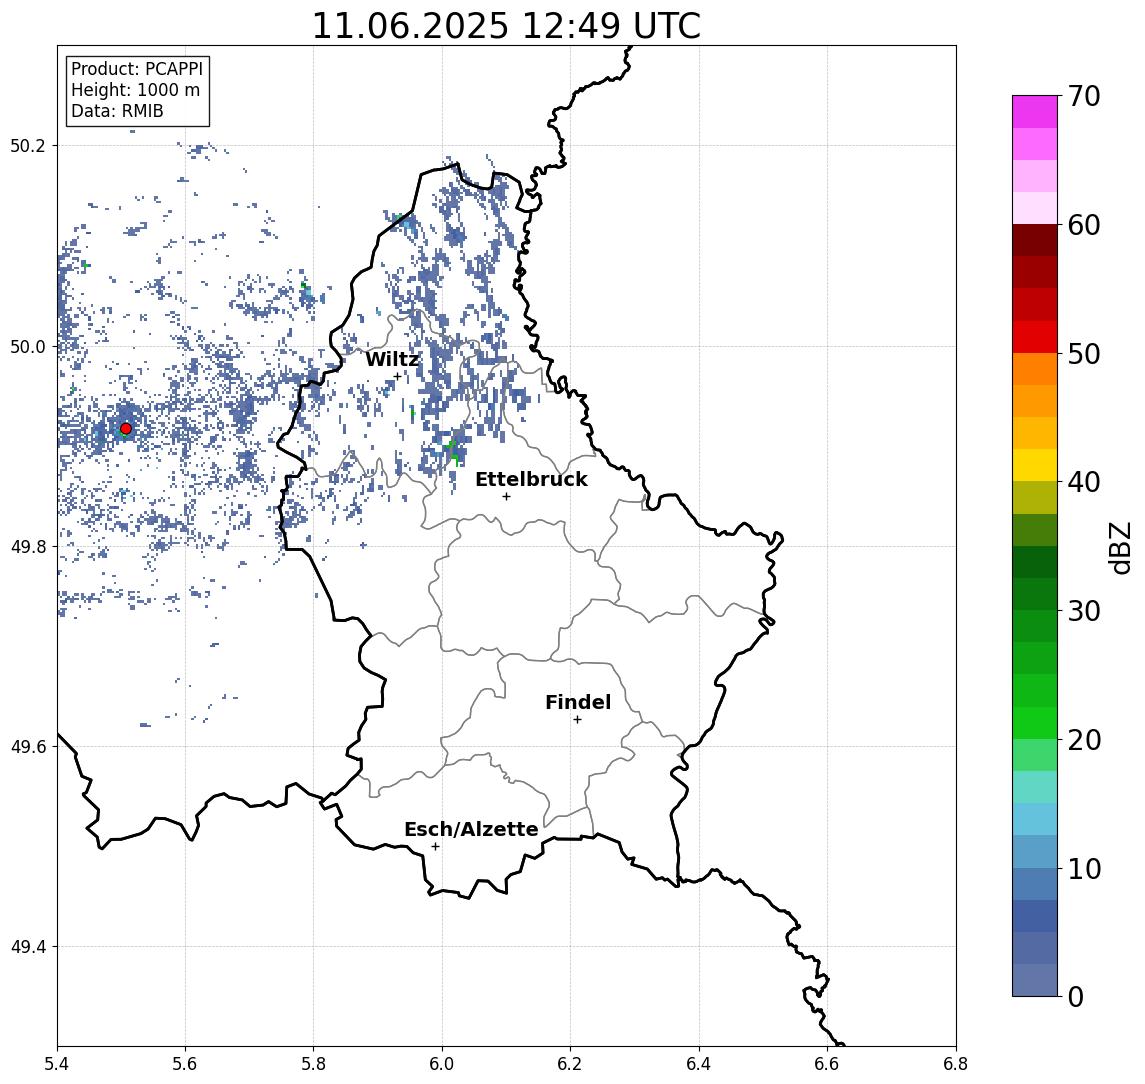
Task: Click the turquoise colorbar segment below 20
Action: coord(1035,787)
